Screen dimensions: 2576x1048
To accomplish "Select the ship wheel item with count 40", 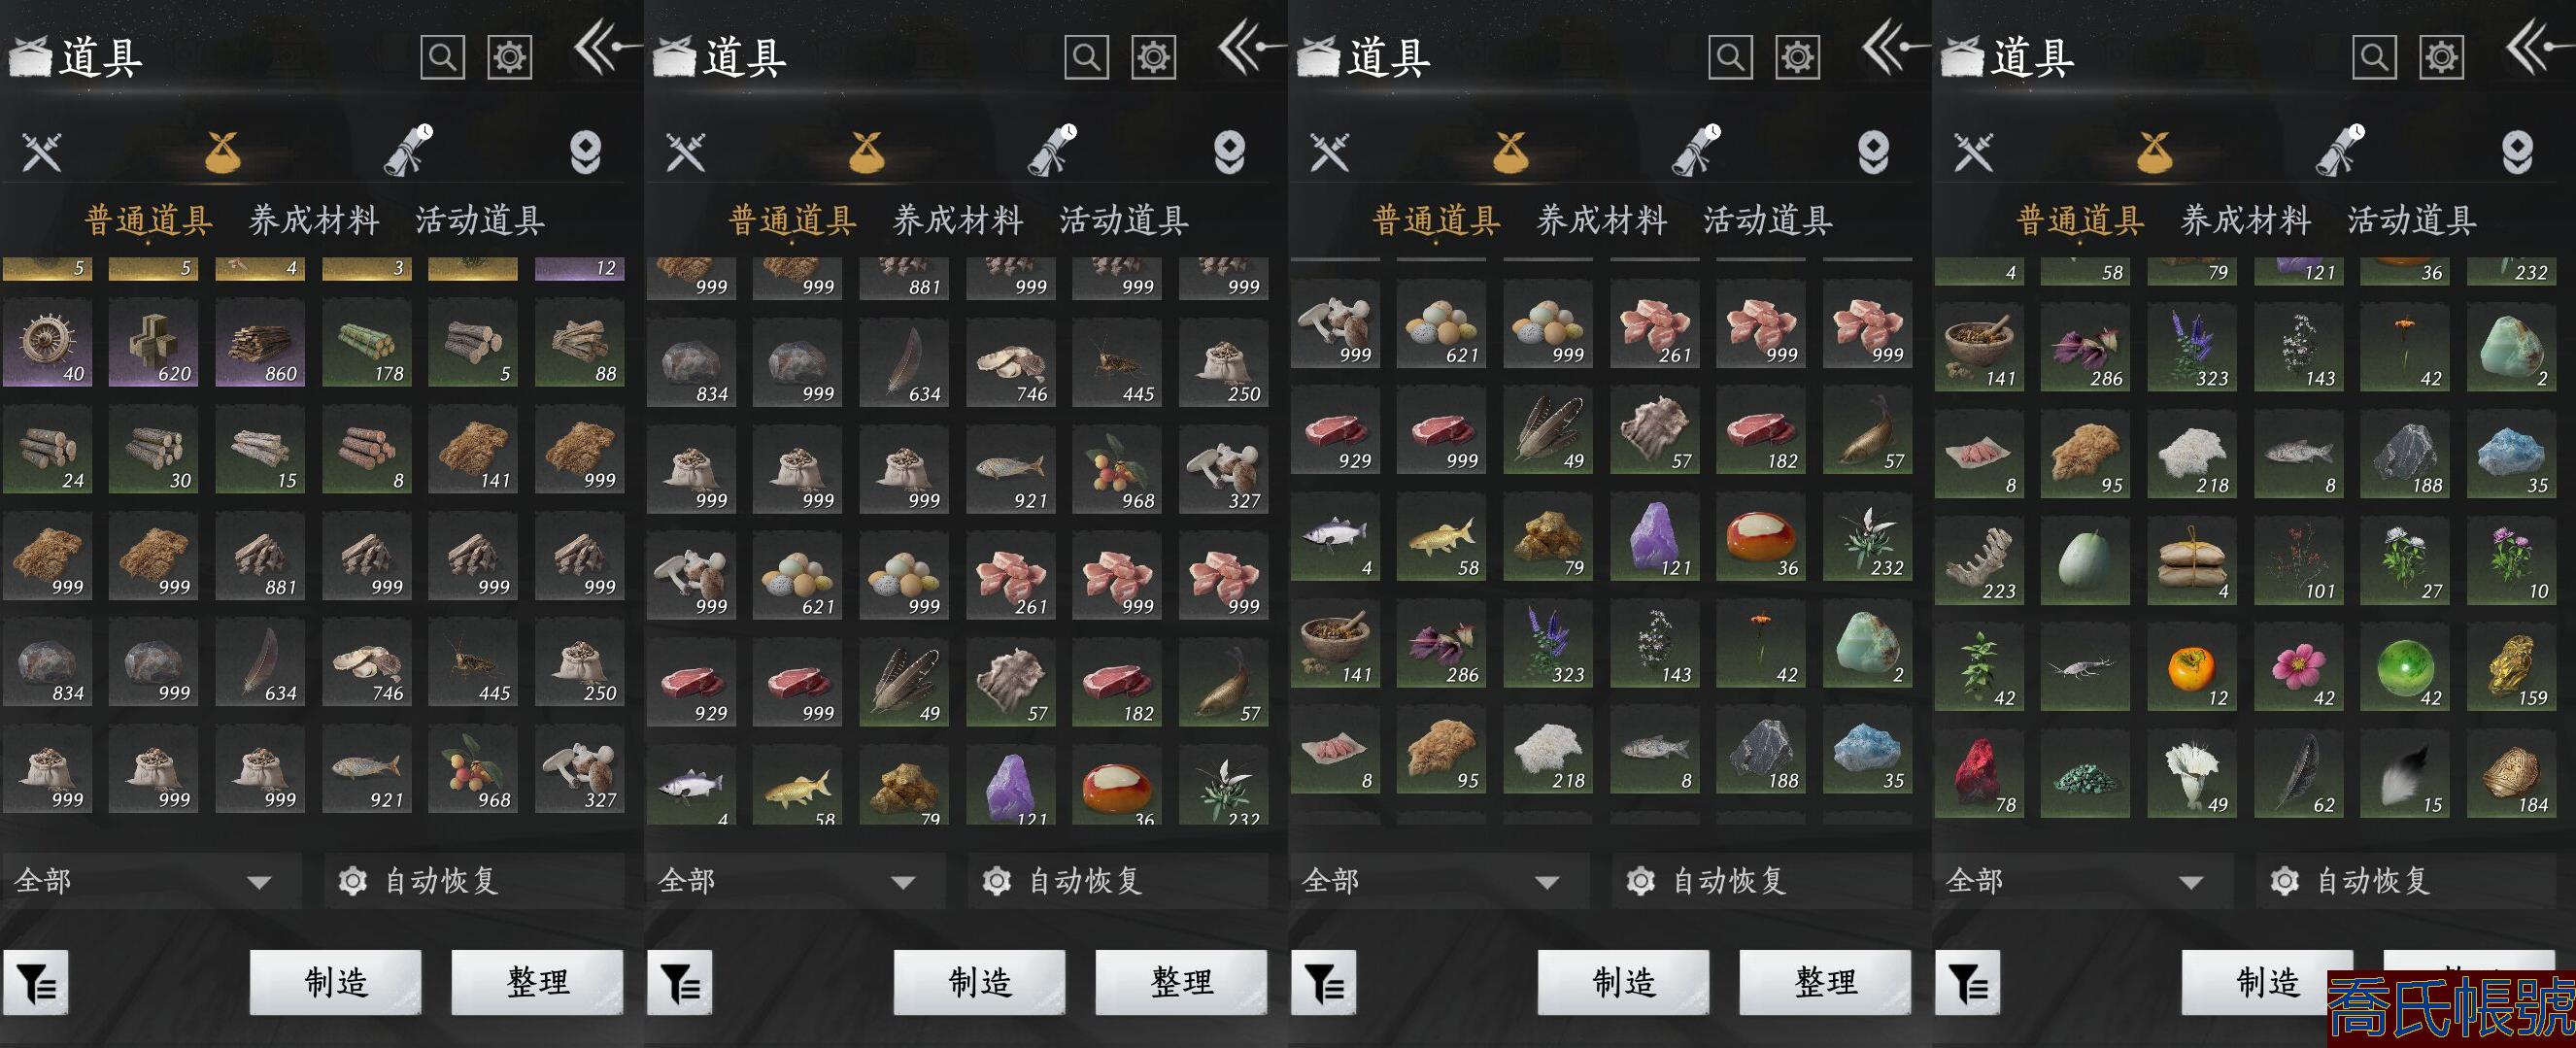I will click(x=47, y=341).
